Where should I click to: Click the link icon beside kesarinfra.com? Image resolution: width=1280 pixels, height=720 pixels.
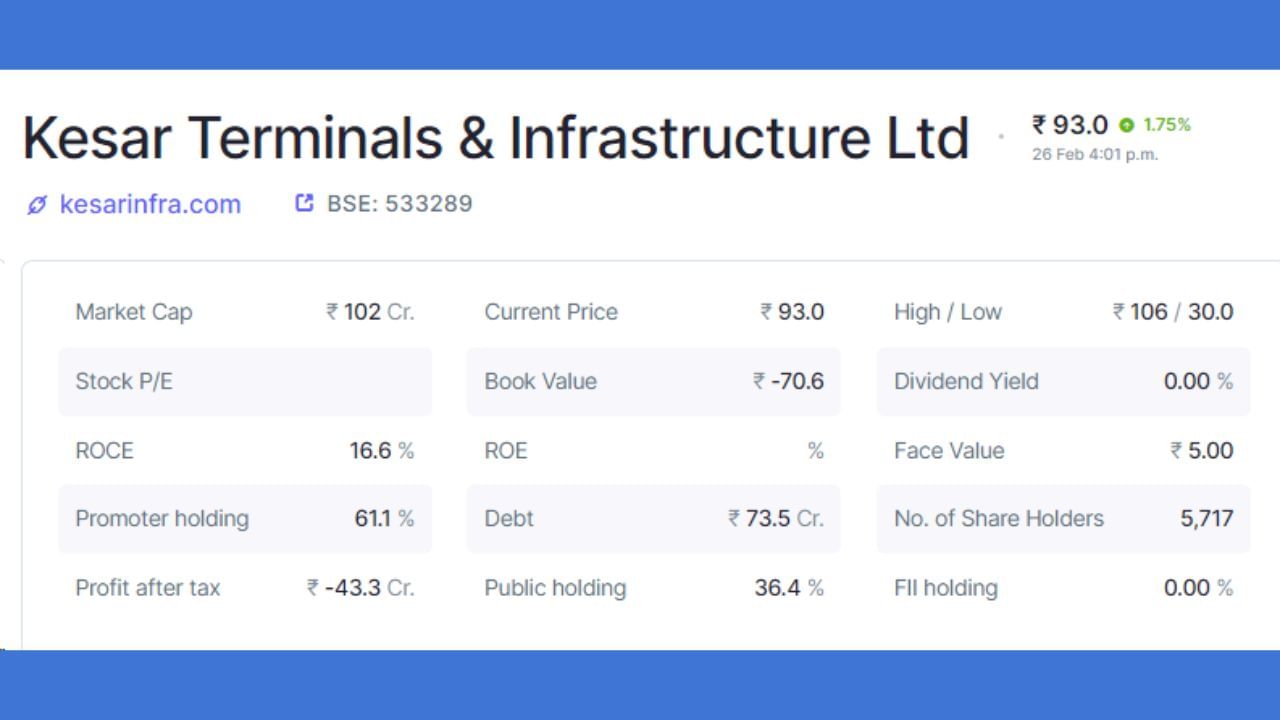coord(37,205)
